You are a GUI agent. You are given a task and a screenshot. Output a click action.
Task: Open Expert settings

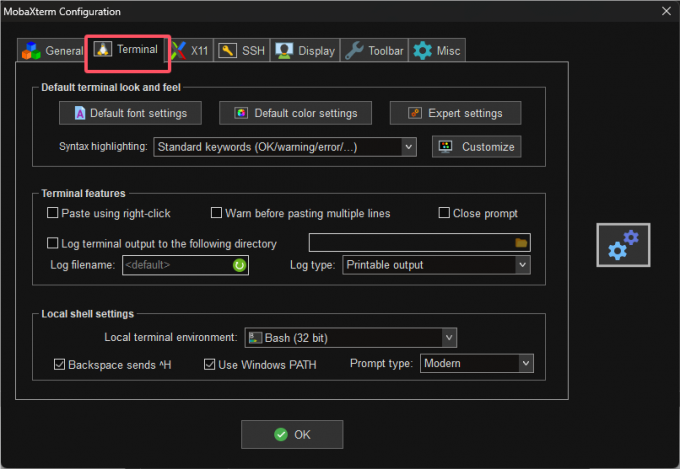[x=455, y=113]
